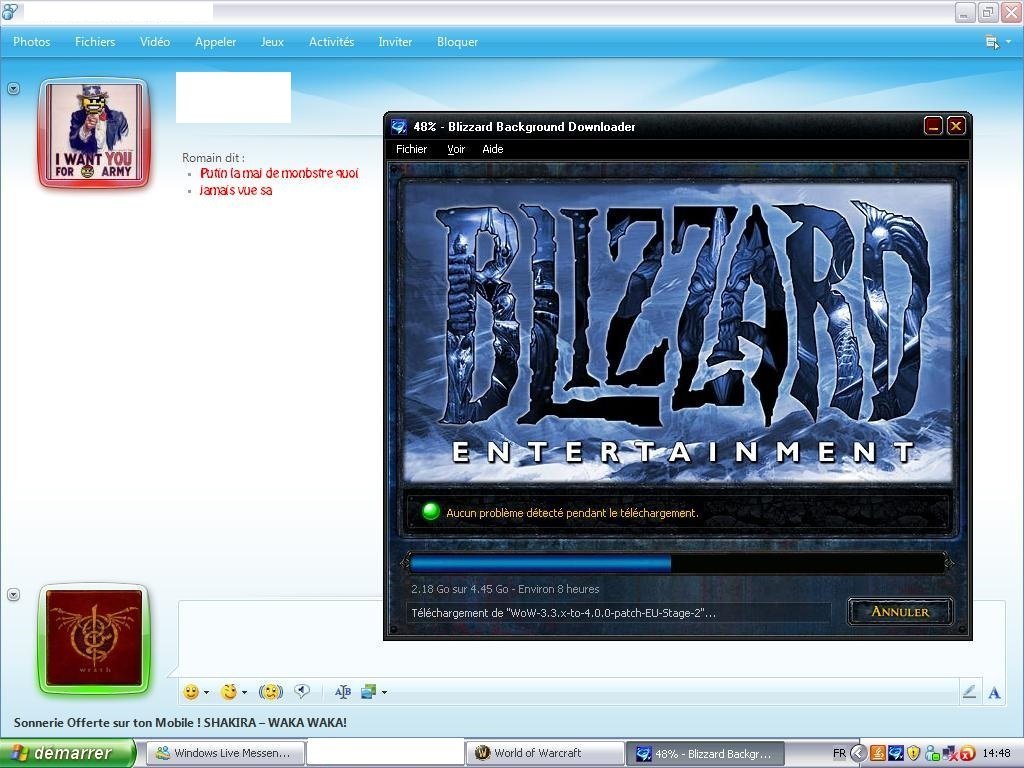Click the AB text formatting icon
Image resolution: width=1024 pixels, height=768 pixels.
point(343,692)
